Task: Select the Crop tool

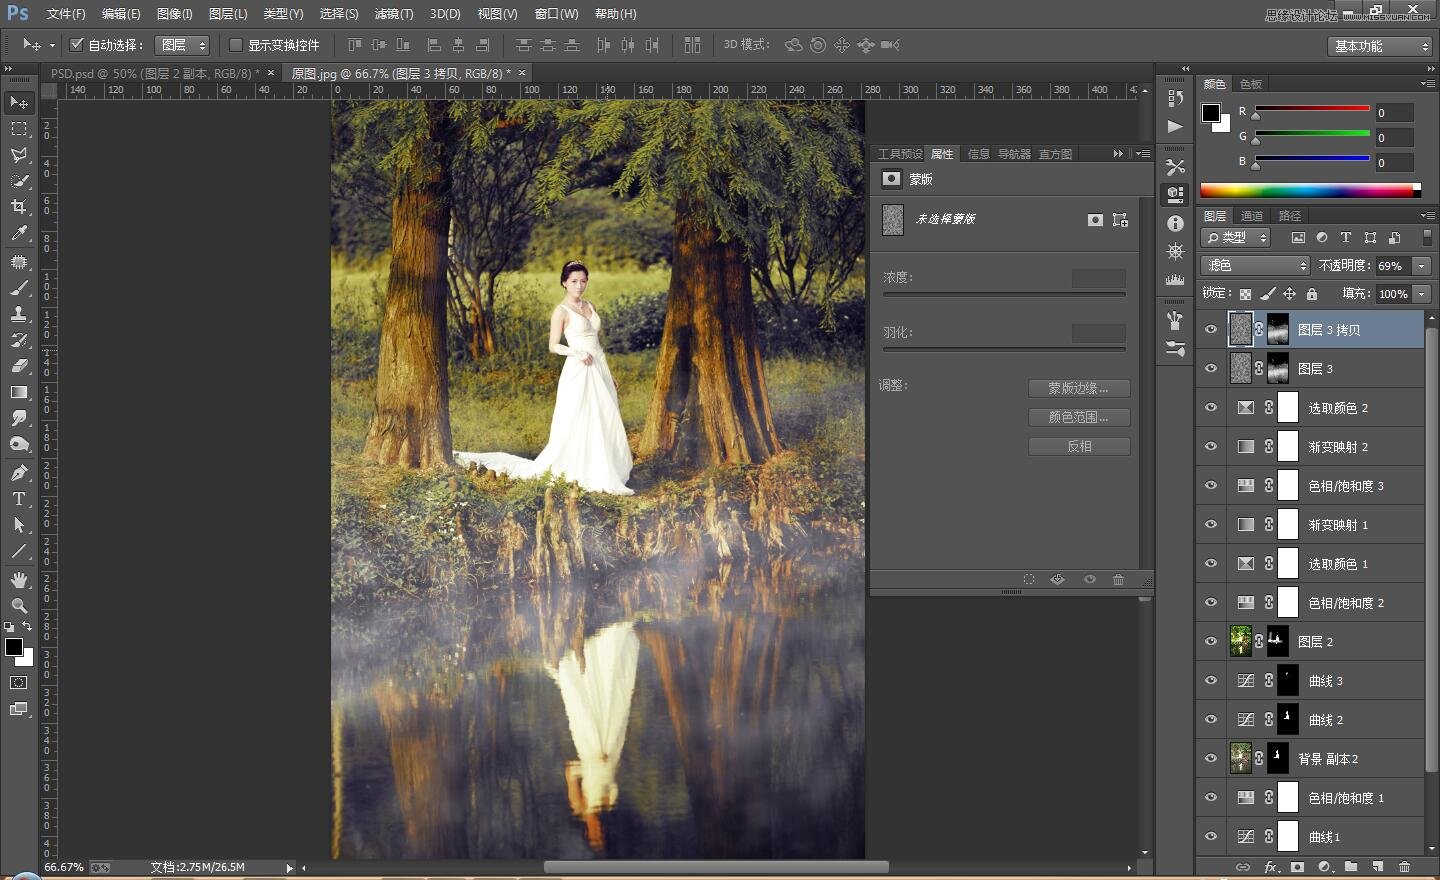Action: click(x=19, y=207)
